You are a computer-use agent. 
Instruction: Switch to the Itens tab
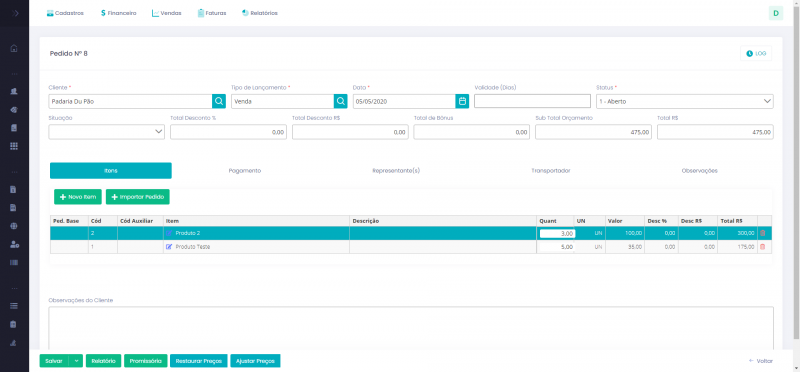pyautogui.click(x=111, y=170)
